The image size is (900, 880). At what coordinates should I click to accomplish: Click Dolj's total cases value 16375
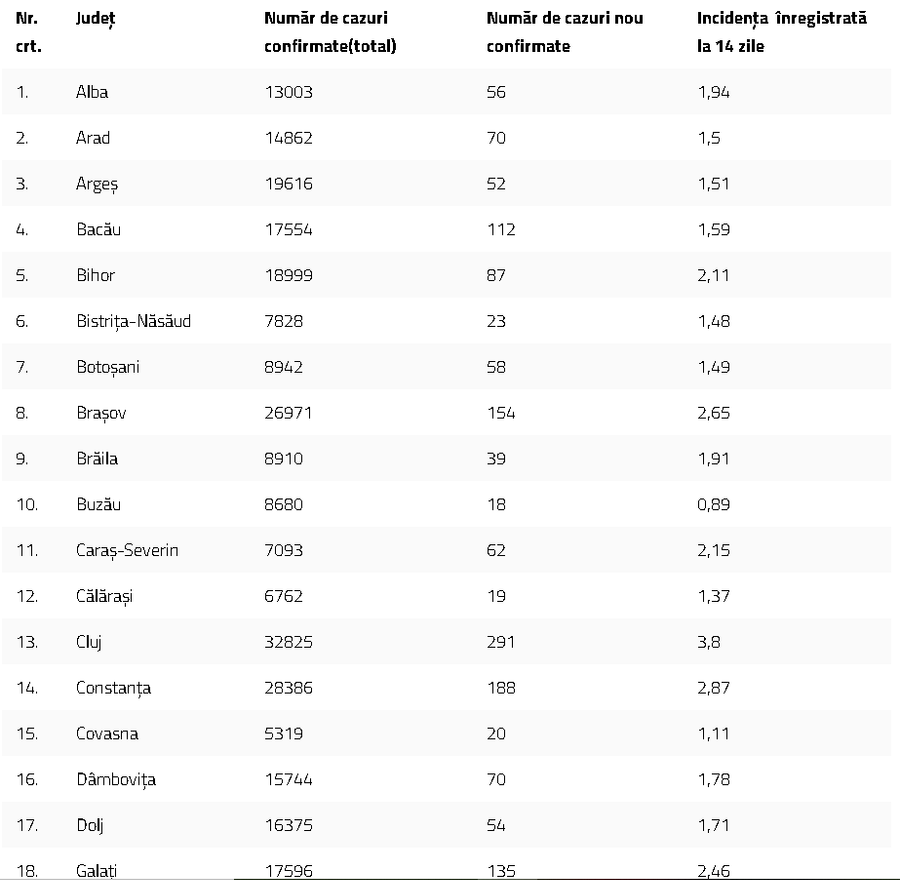[288, 825]
